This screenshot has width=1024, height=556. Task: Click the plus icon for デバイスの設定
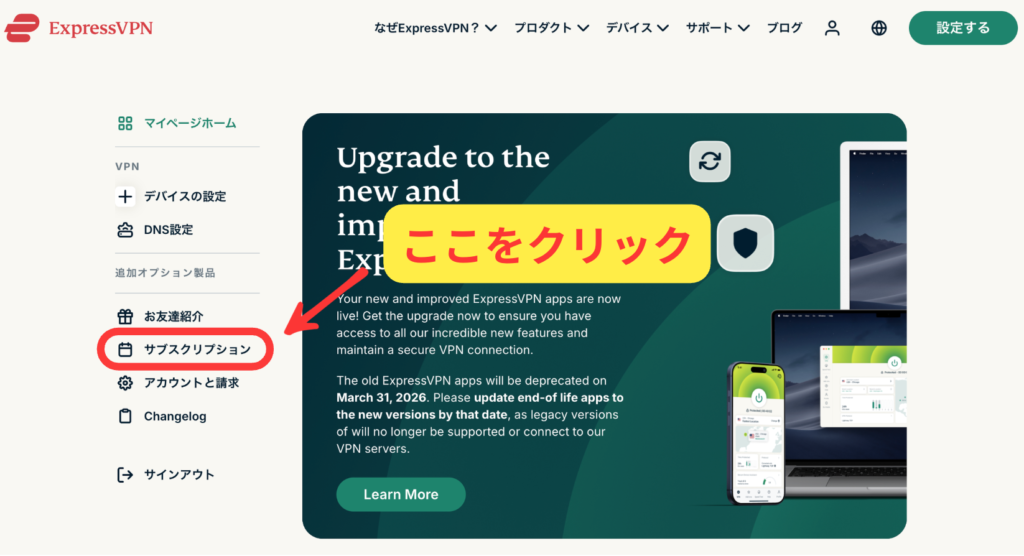click(125, 197)
